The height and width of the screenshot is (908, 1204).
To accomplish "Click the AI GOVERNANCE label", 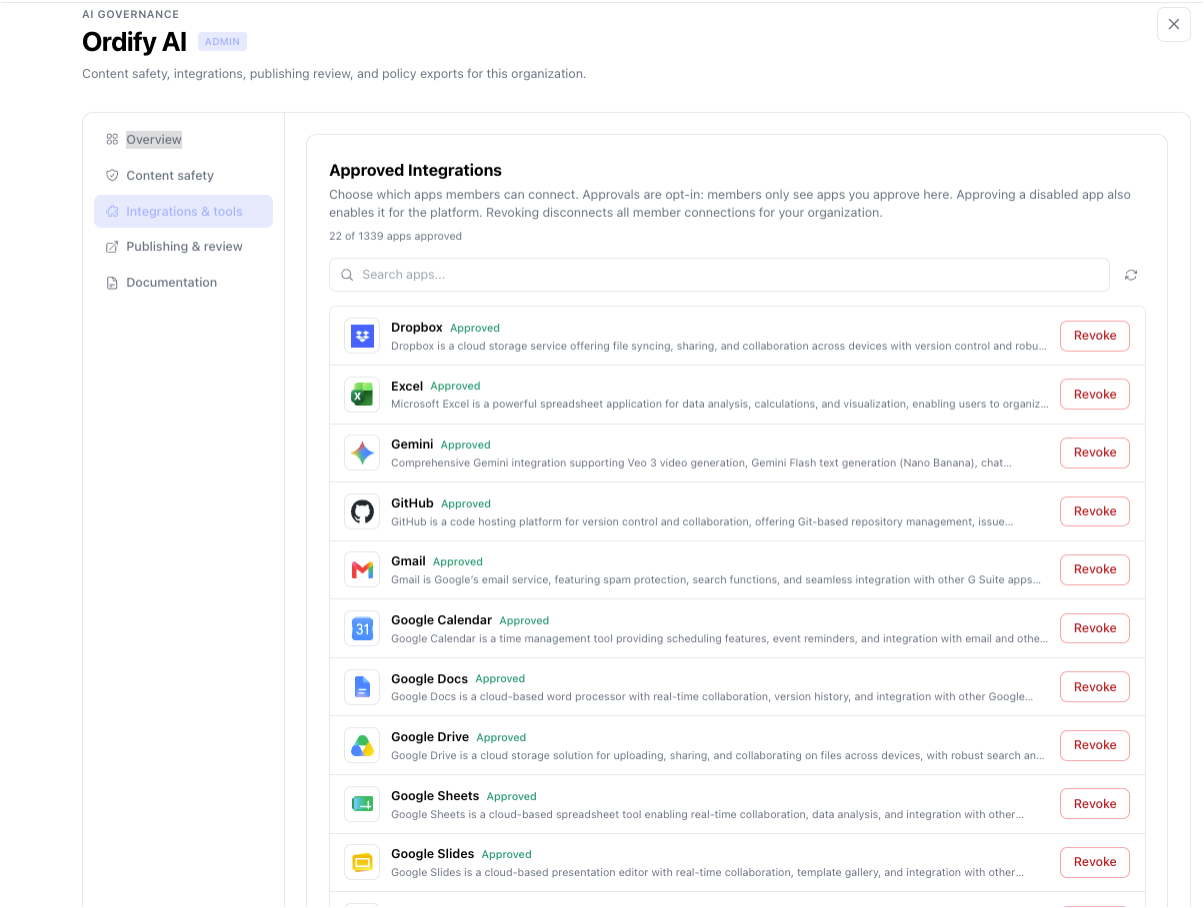I will (131, 14).
